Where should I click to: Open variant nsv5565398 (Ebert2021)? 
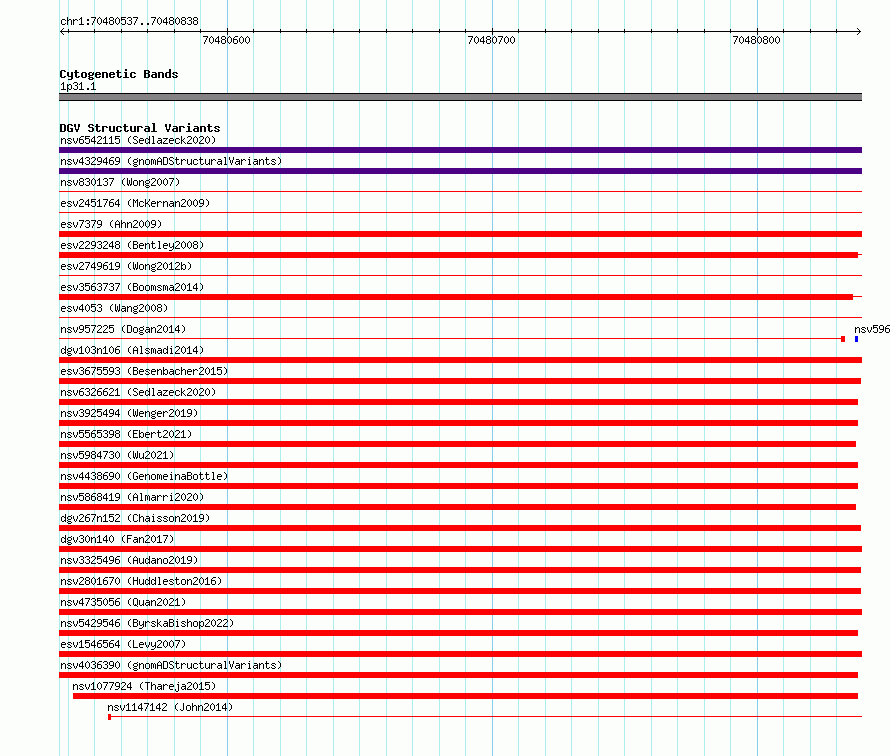click(126, 434)
